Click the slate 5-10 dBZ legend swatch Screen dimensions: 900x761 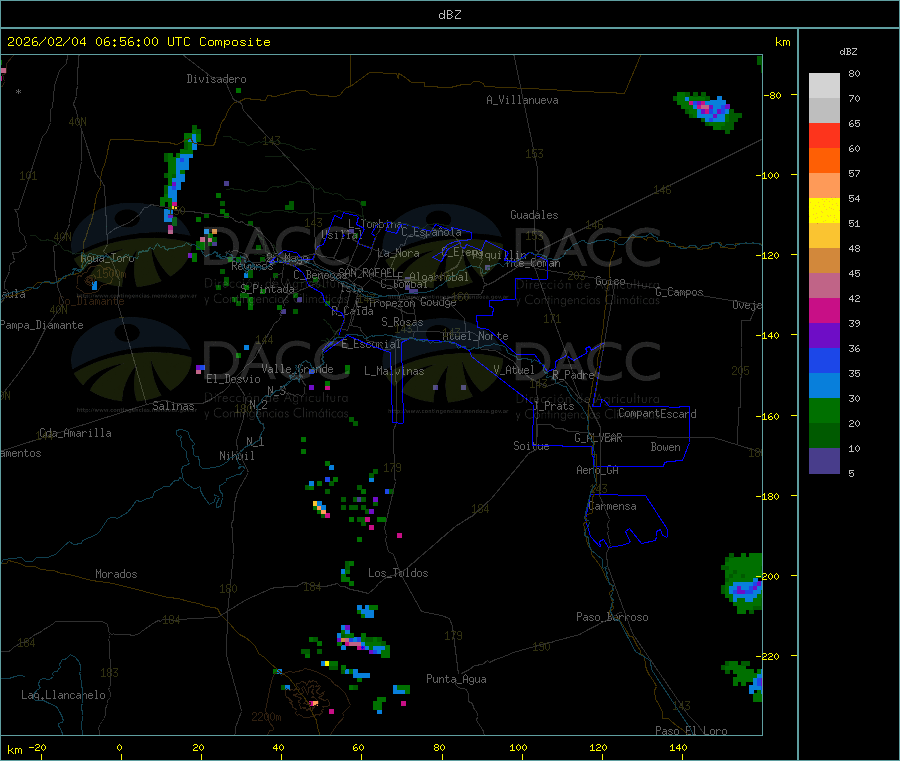pyautogui.click(x=824, y=461)
